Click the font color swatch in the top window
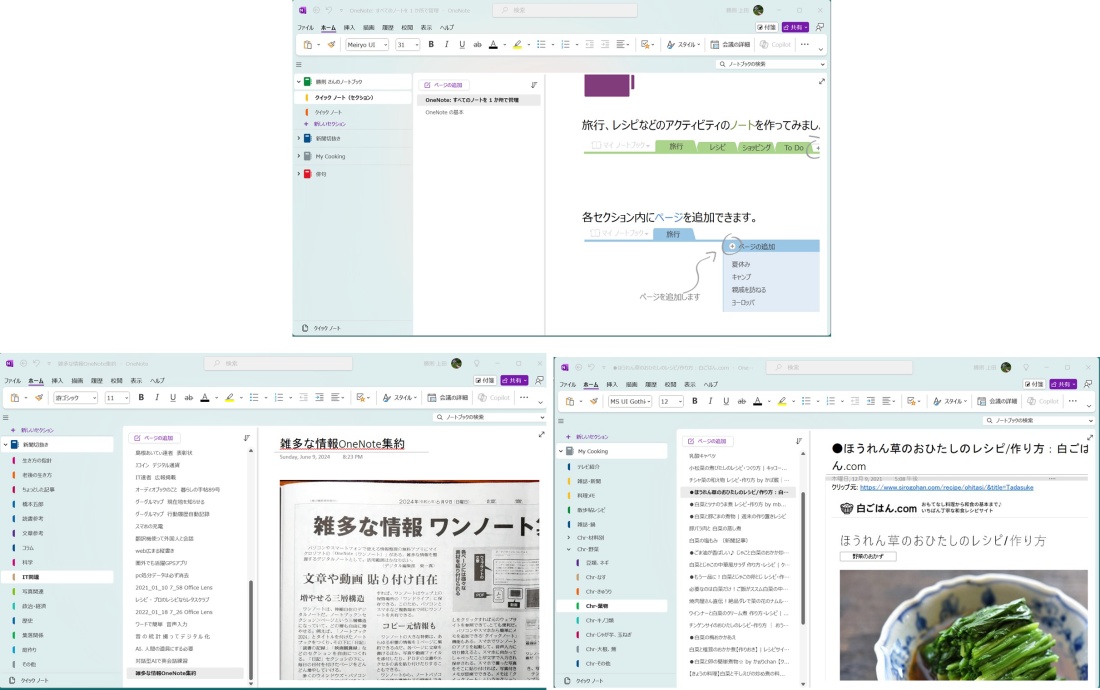 493,45
